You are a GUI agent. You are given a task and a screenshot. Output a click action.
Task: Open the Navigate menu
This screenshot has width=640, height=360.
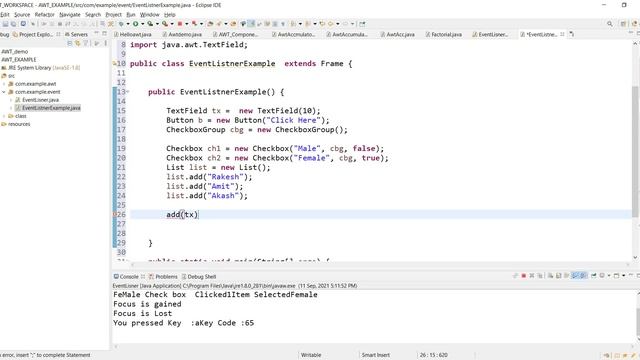[70, 14]
